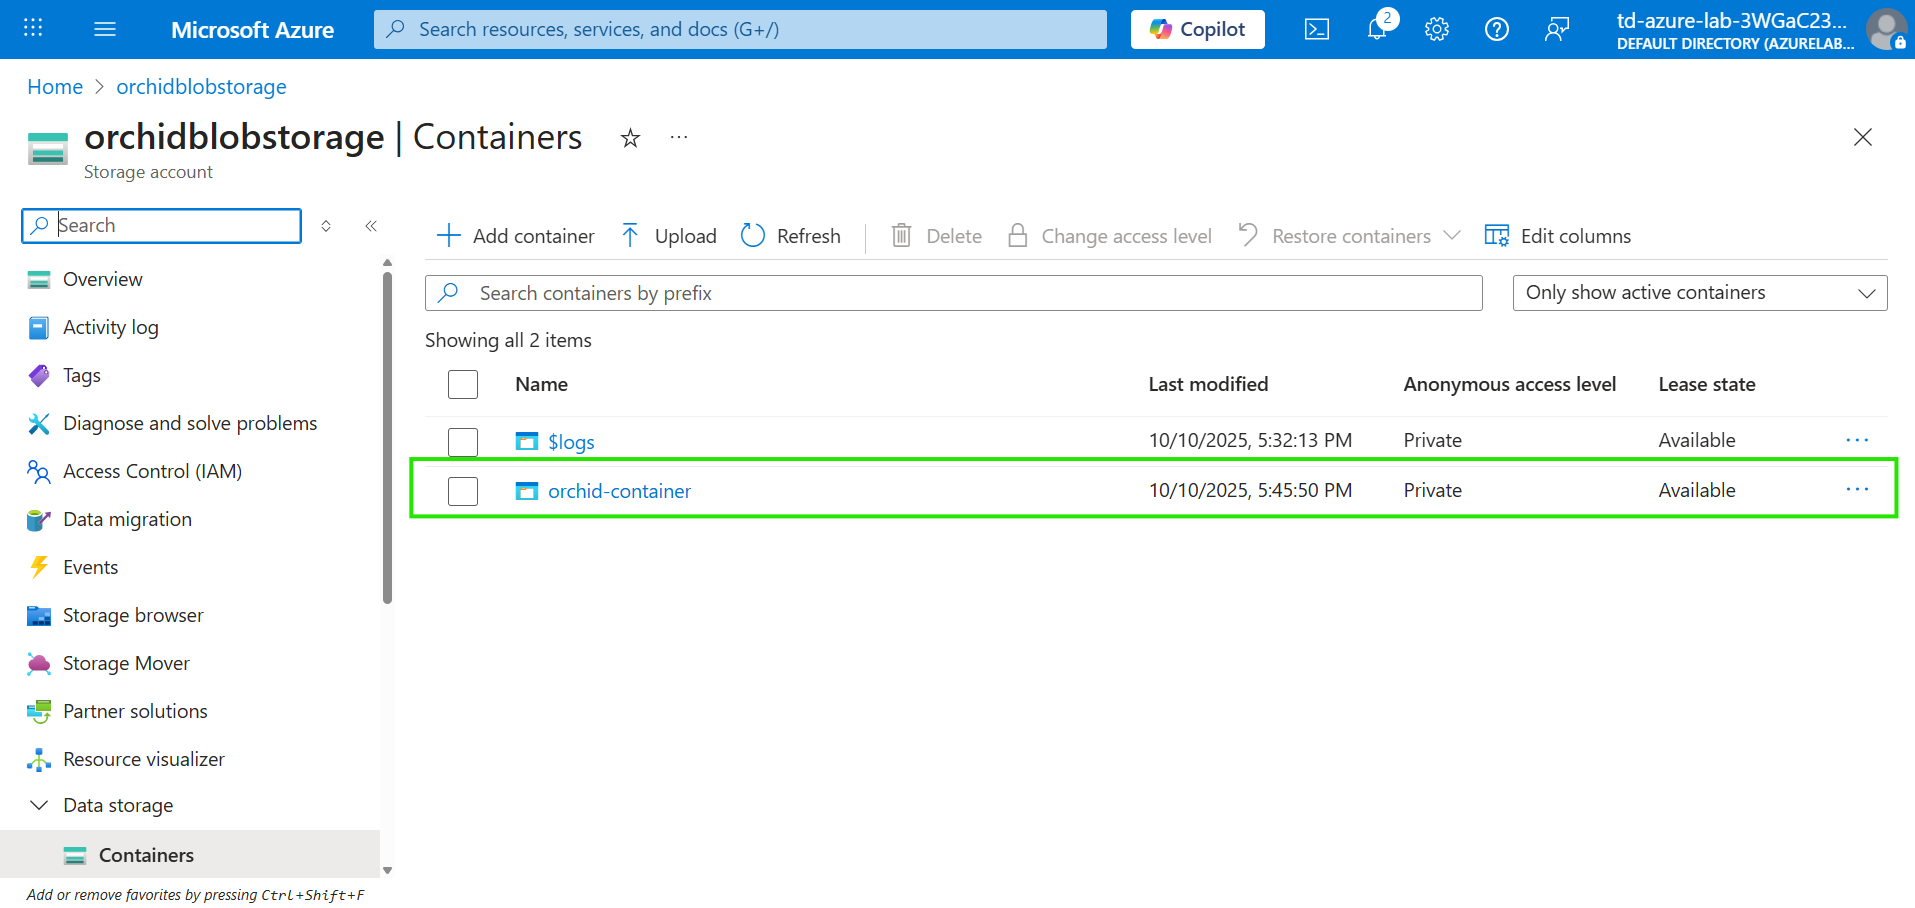This screenshot has width=1915, height=908.
Task: Open more options for orchid-container row
Action: [1857, 489]
